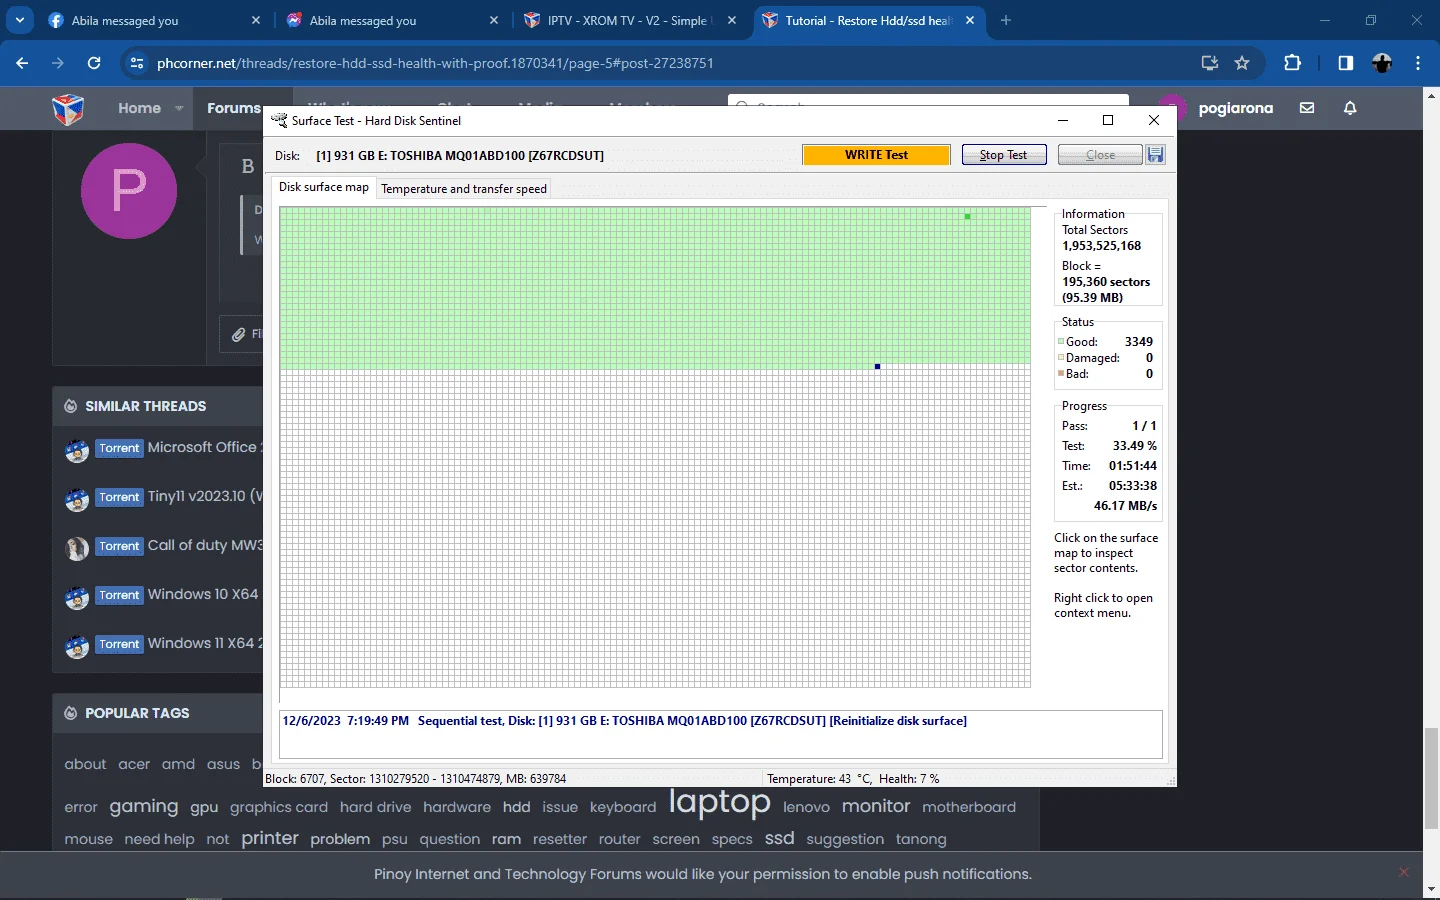The height and width of the screenshot is (900, 1440).
Task: Click the Stop Test button
Action: (1004, 155)
